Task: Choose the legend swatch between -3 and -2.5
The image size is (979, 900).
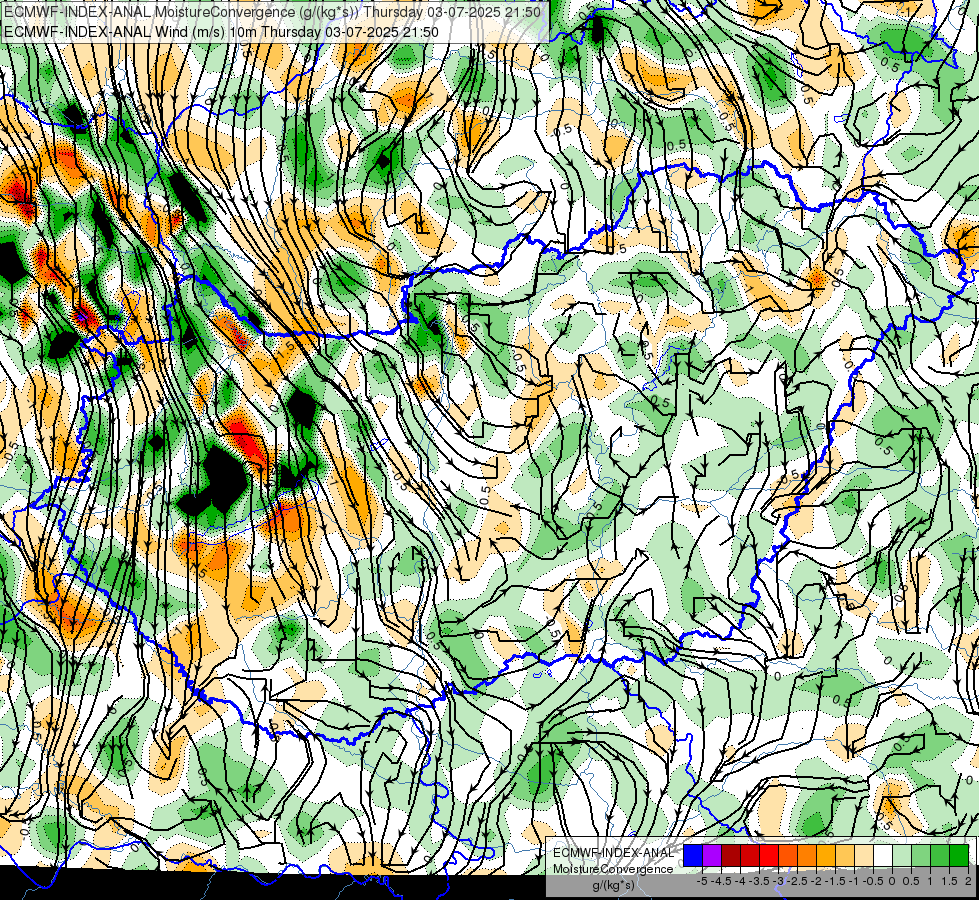Action: point(788,855)
